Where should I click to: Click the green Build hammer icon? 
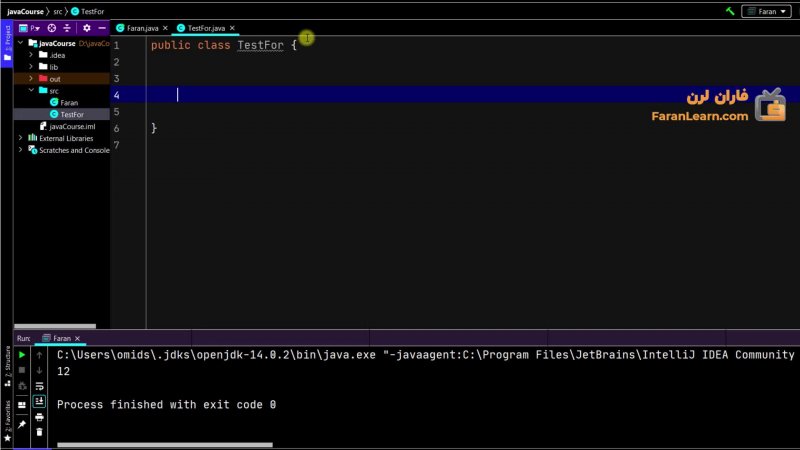click(x=731, y=10)
